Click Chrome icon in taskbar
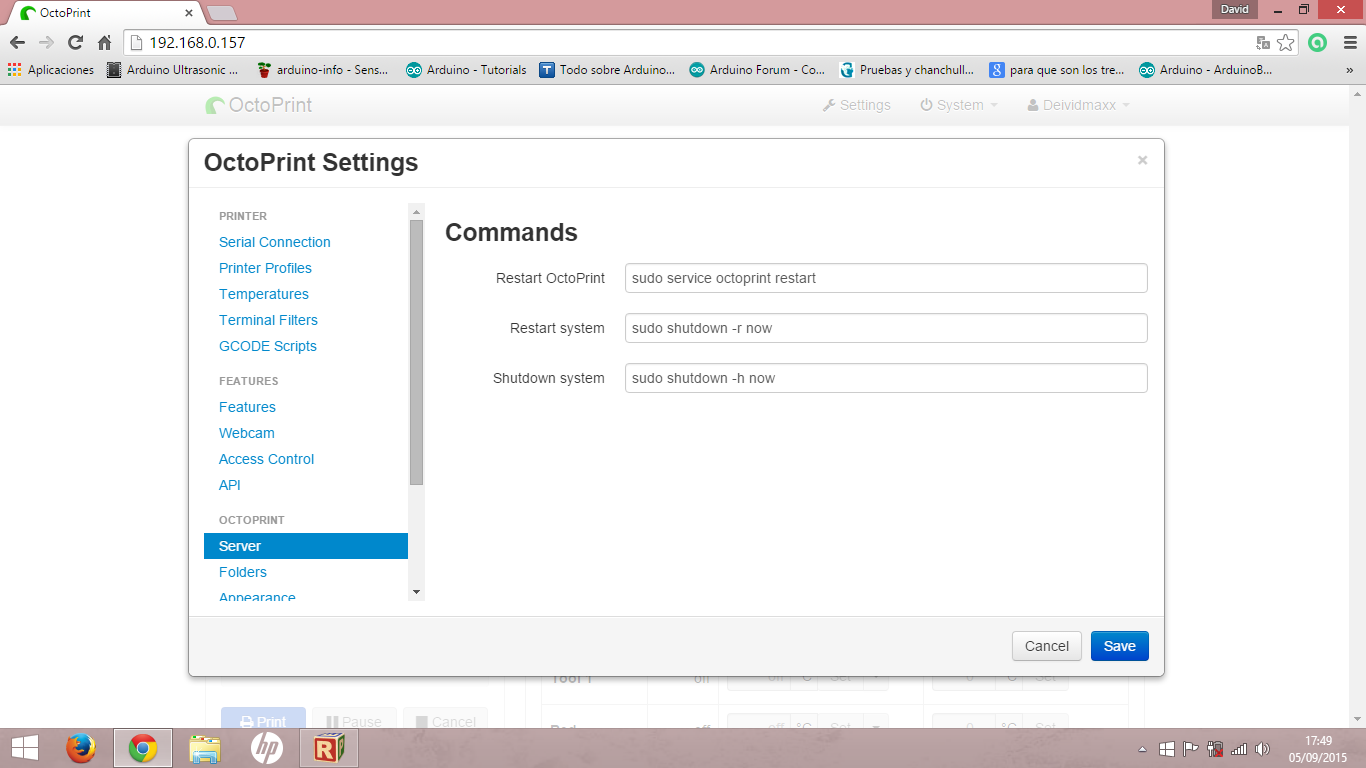The height and width of the screenshot is (768, 1366). pos(143,748)
